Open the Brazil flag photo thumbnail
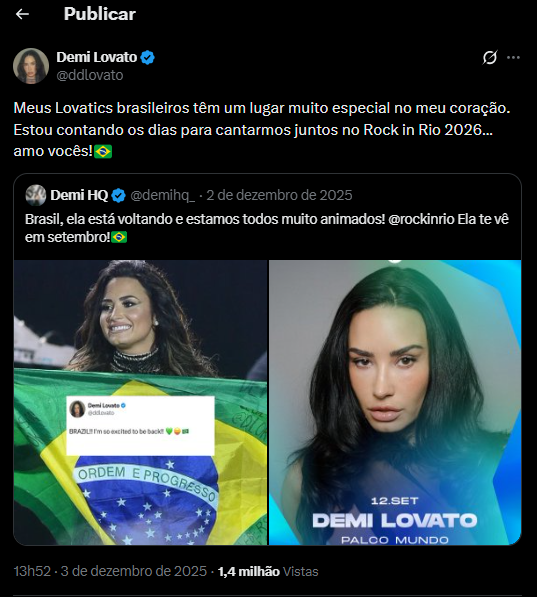 coord(141,402)
